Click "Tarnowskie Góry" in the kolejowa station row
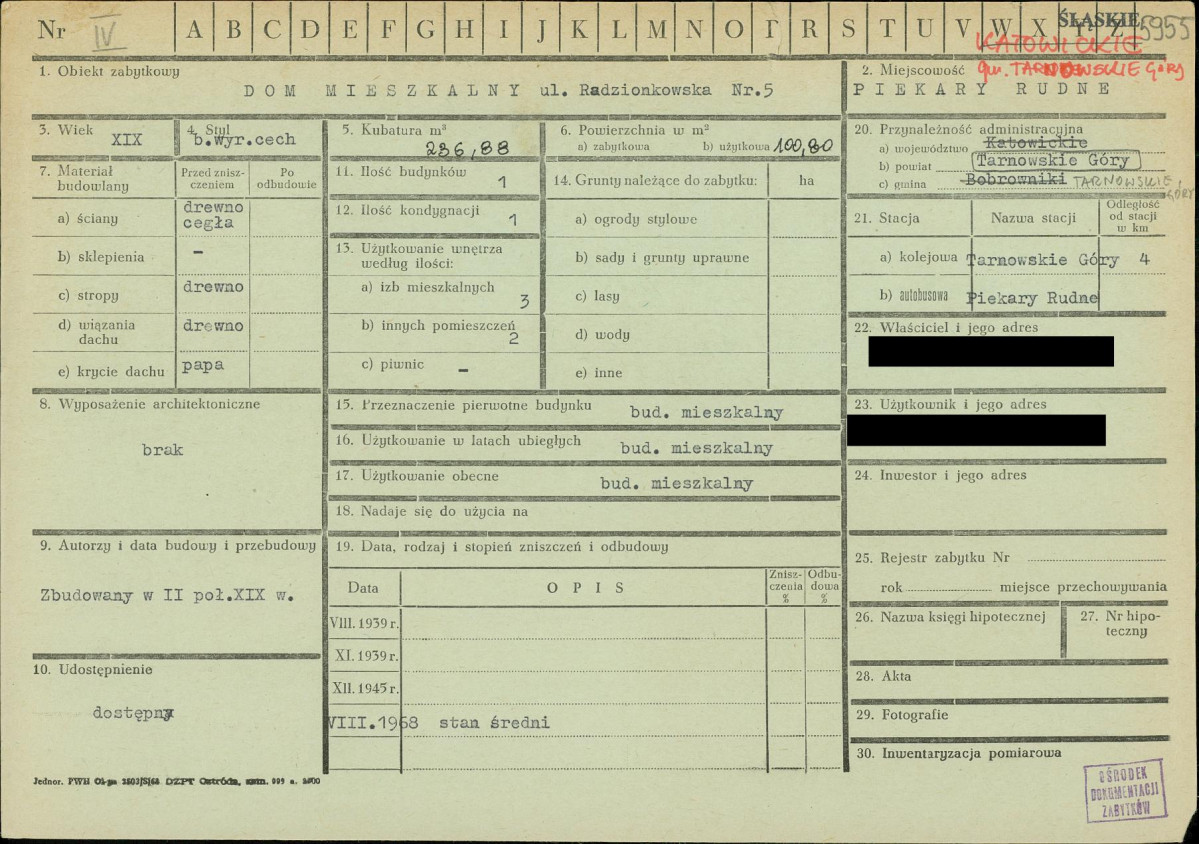 tap(1043, 260)
